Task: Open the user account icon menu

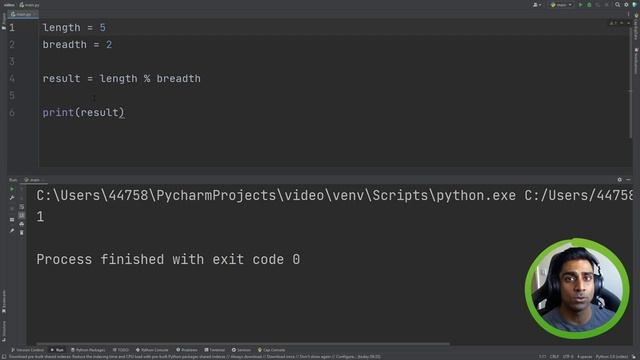Action: [x=537, y=5]
